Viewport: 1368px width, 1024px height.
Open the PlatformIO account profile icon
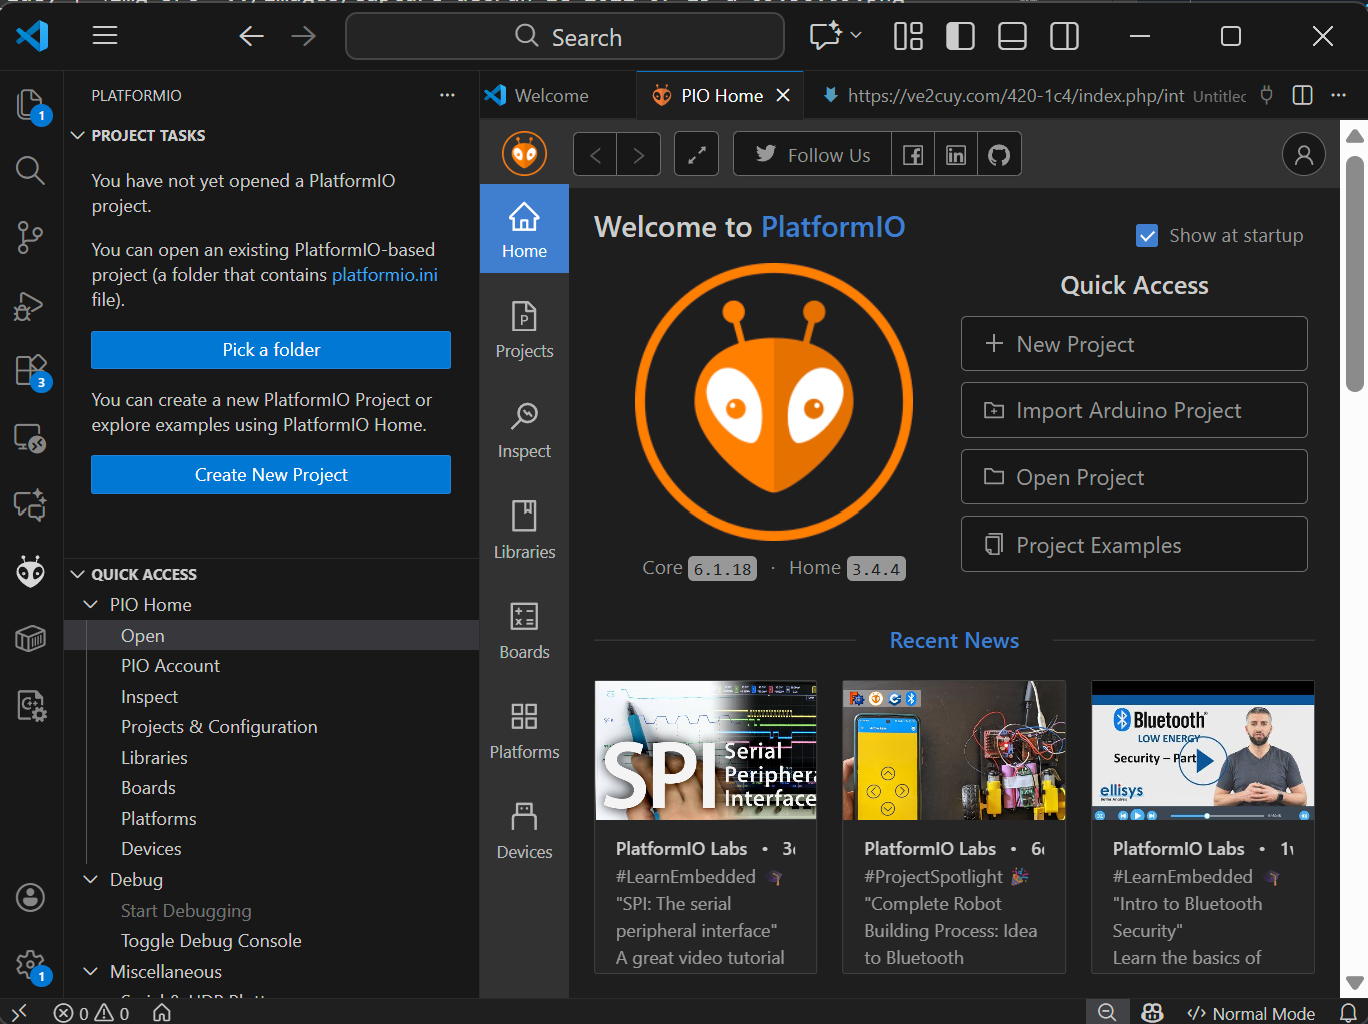point(1304,154)
